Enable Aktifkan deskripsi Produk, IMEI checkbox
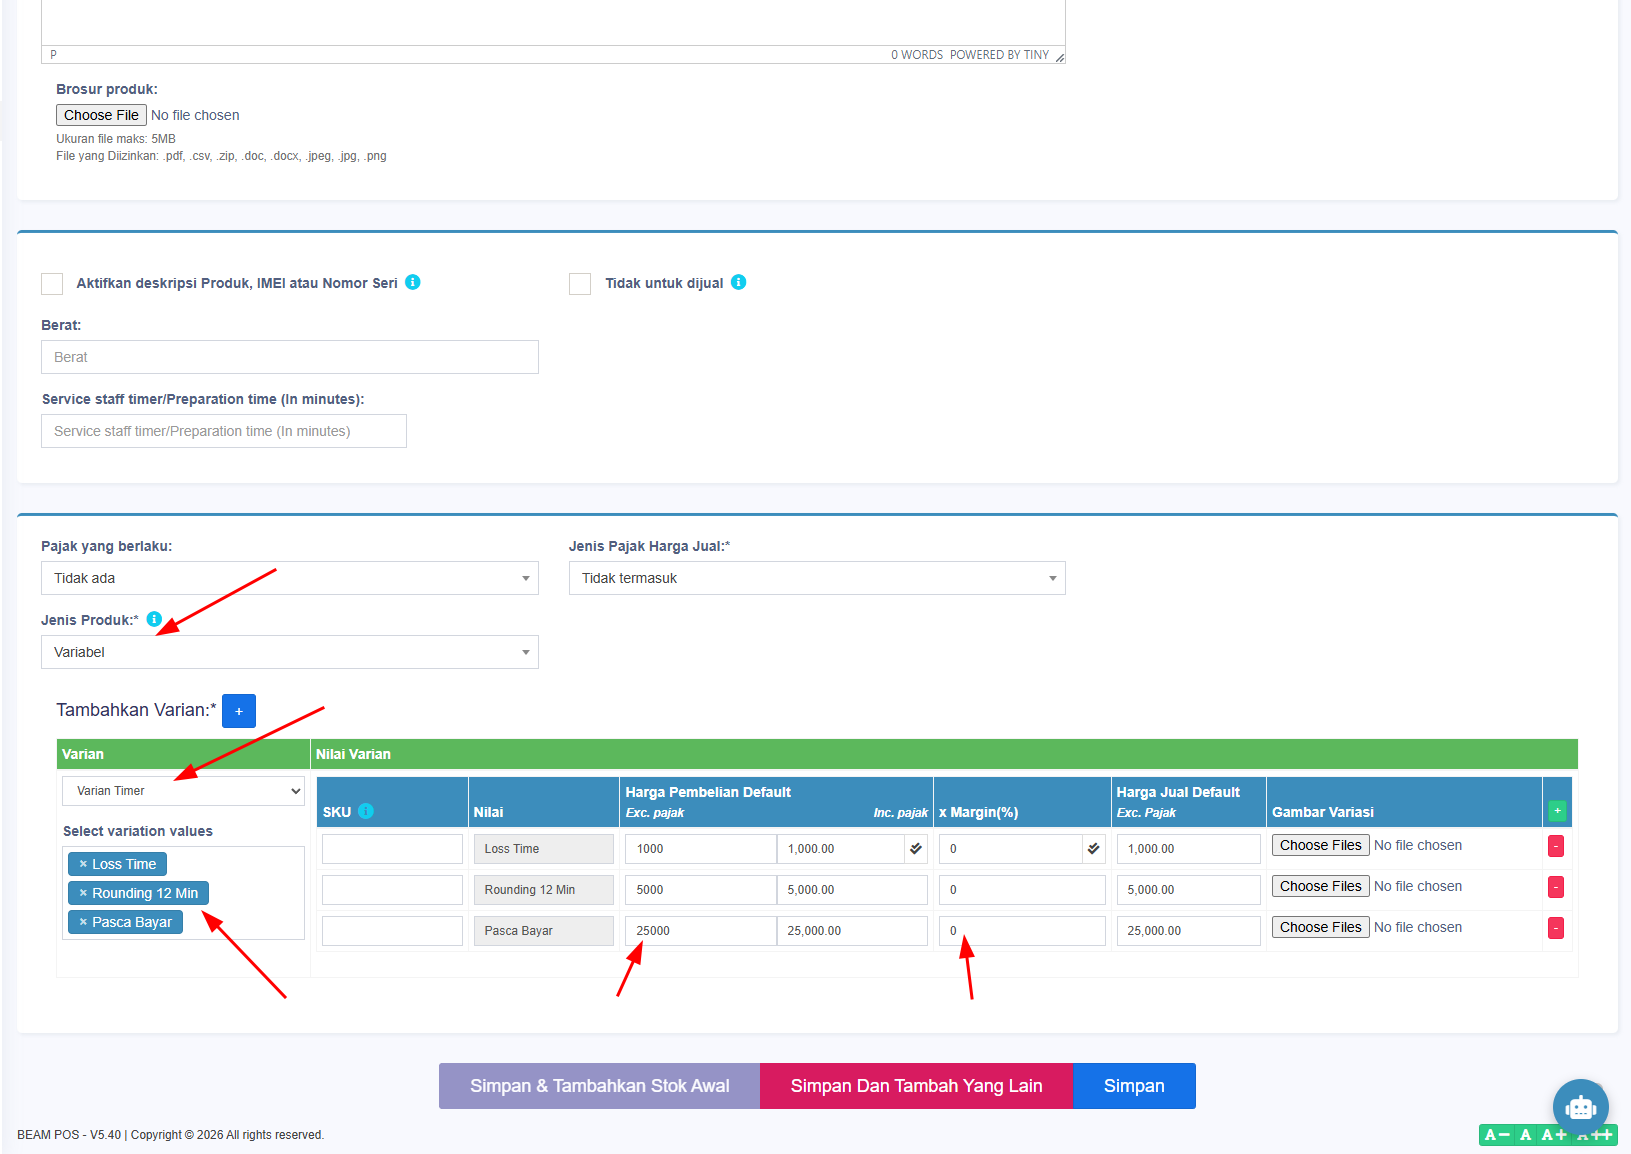The image size is (1631, 1154). [52, 284]
